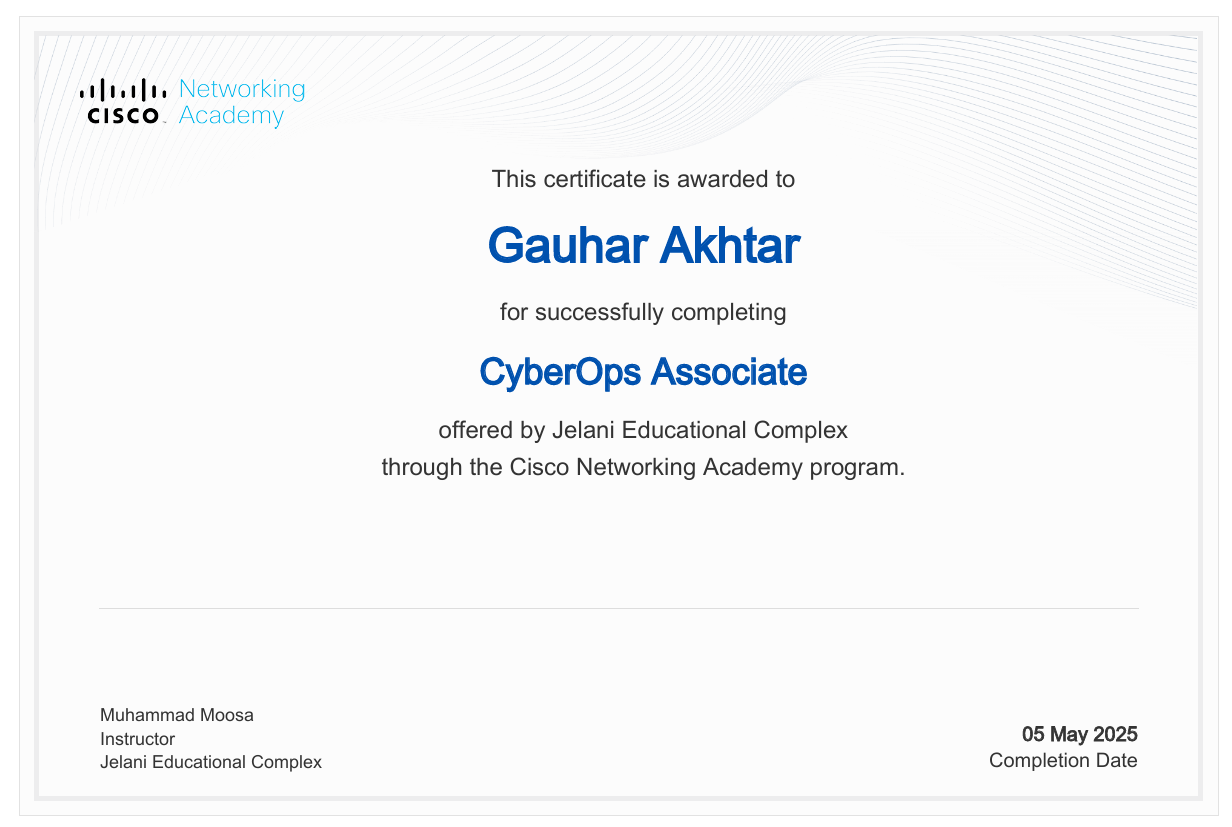Click the 'Completion Date' label
The height and width of the screenshot is (827, 1232).
(1063, 761)
